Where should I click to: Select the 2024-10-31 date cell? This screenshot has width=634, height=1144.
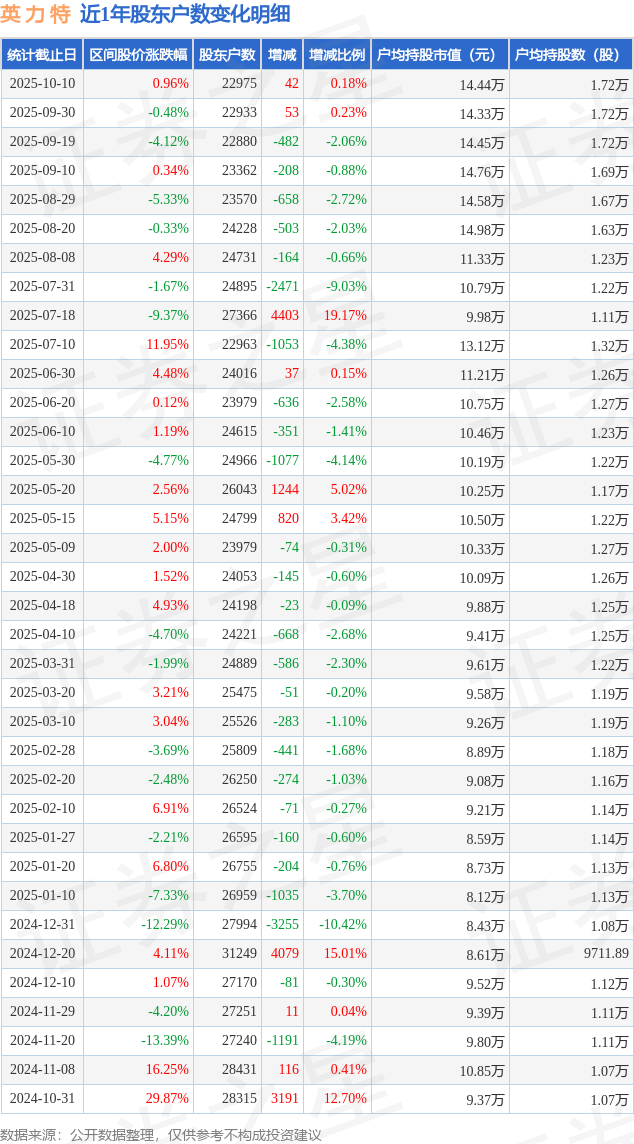pos(42,1099)
